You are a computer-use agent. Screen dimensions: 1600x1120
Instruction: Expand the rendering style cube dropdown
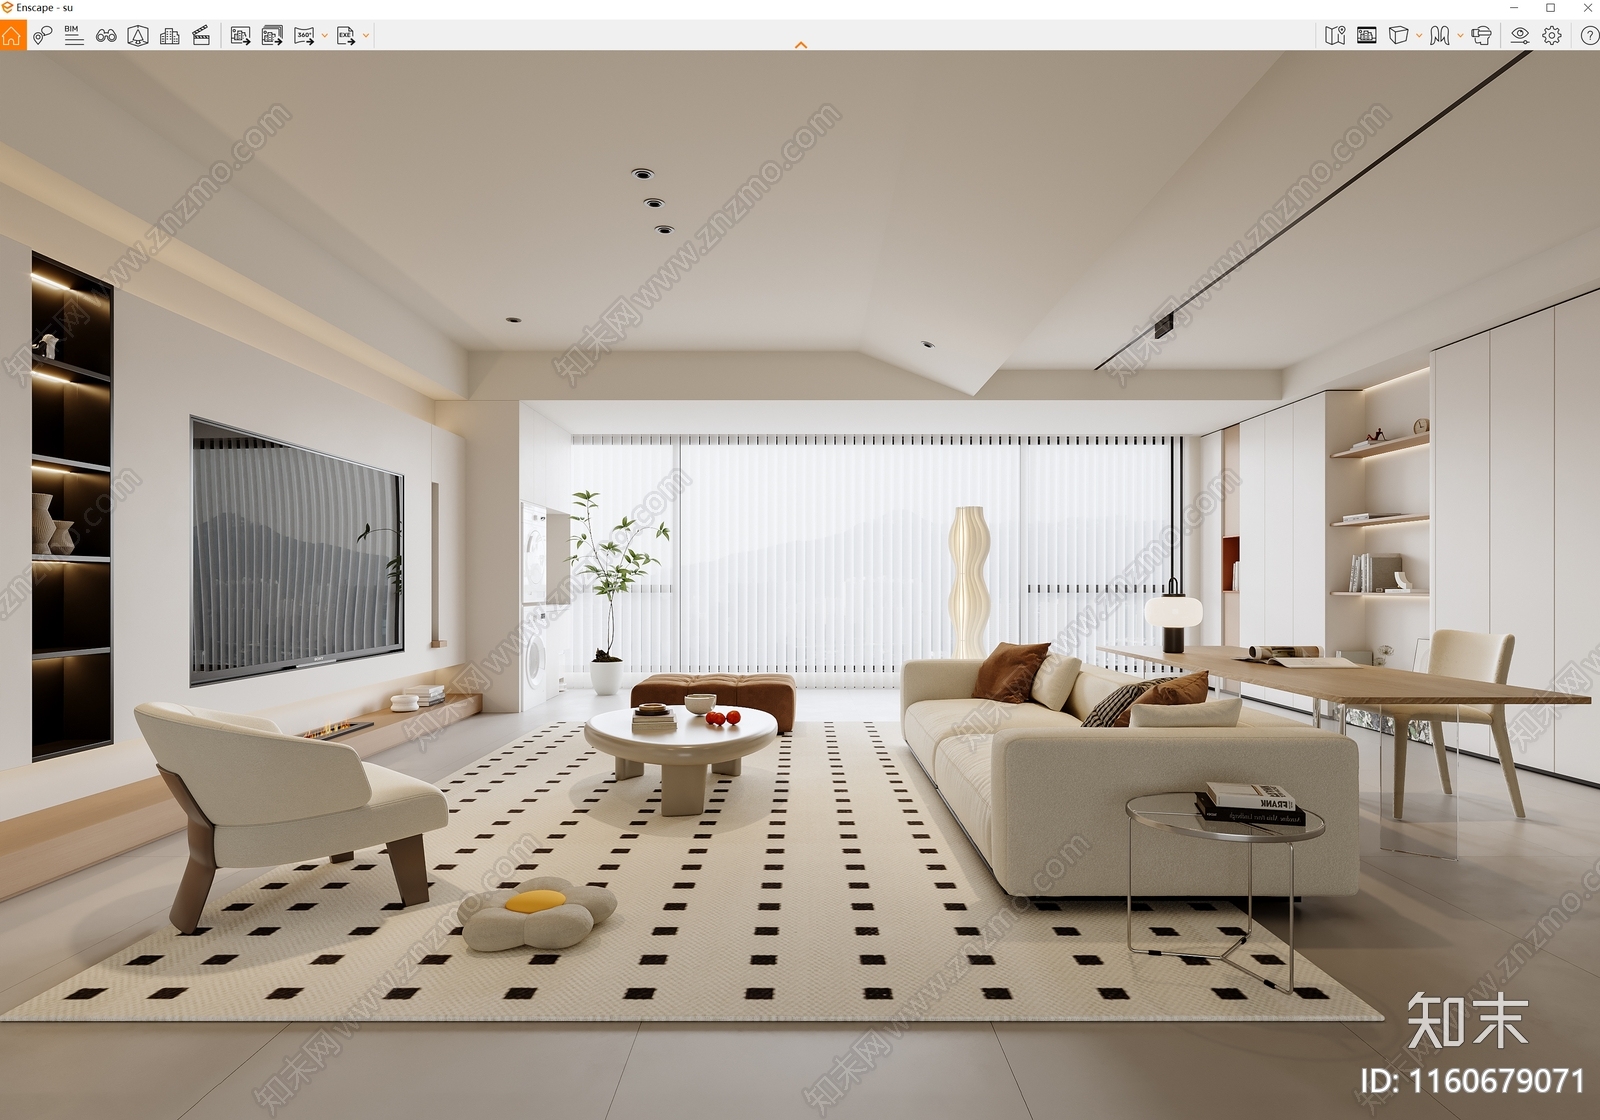(x=1419, y=36)
